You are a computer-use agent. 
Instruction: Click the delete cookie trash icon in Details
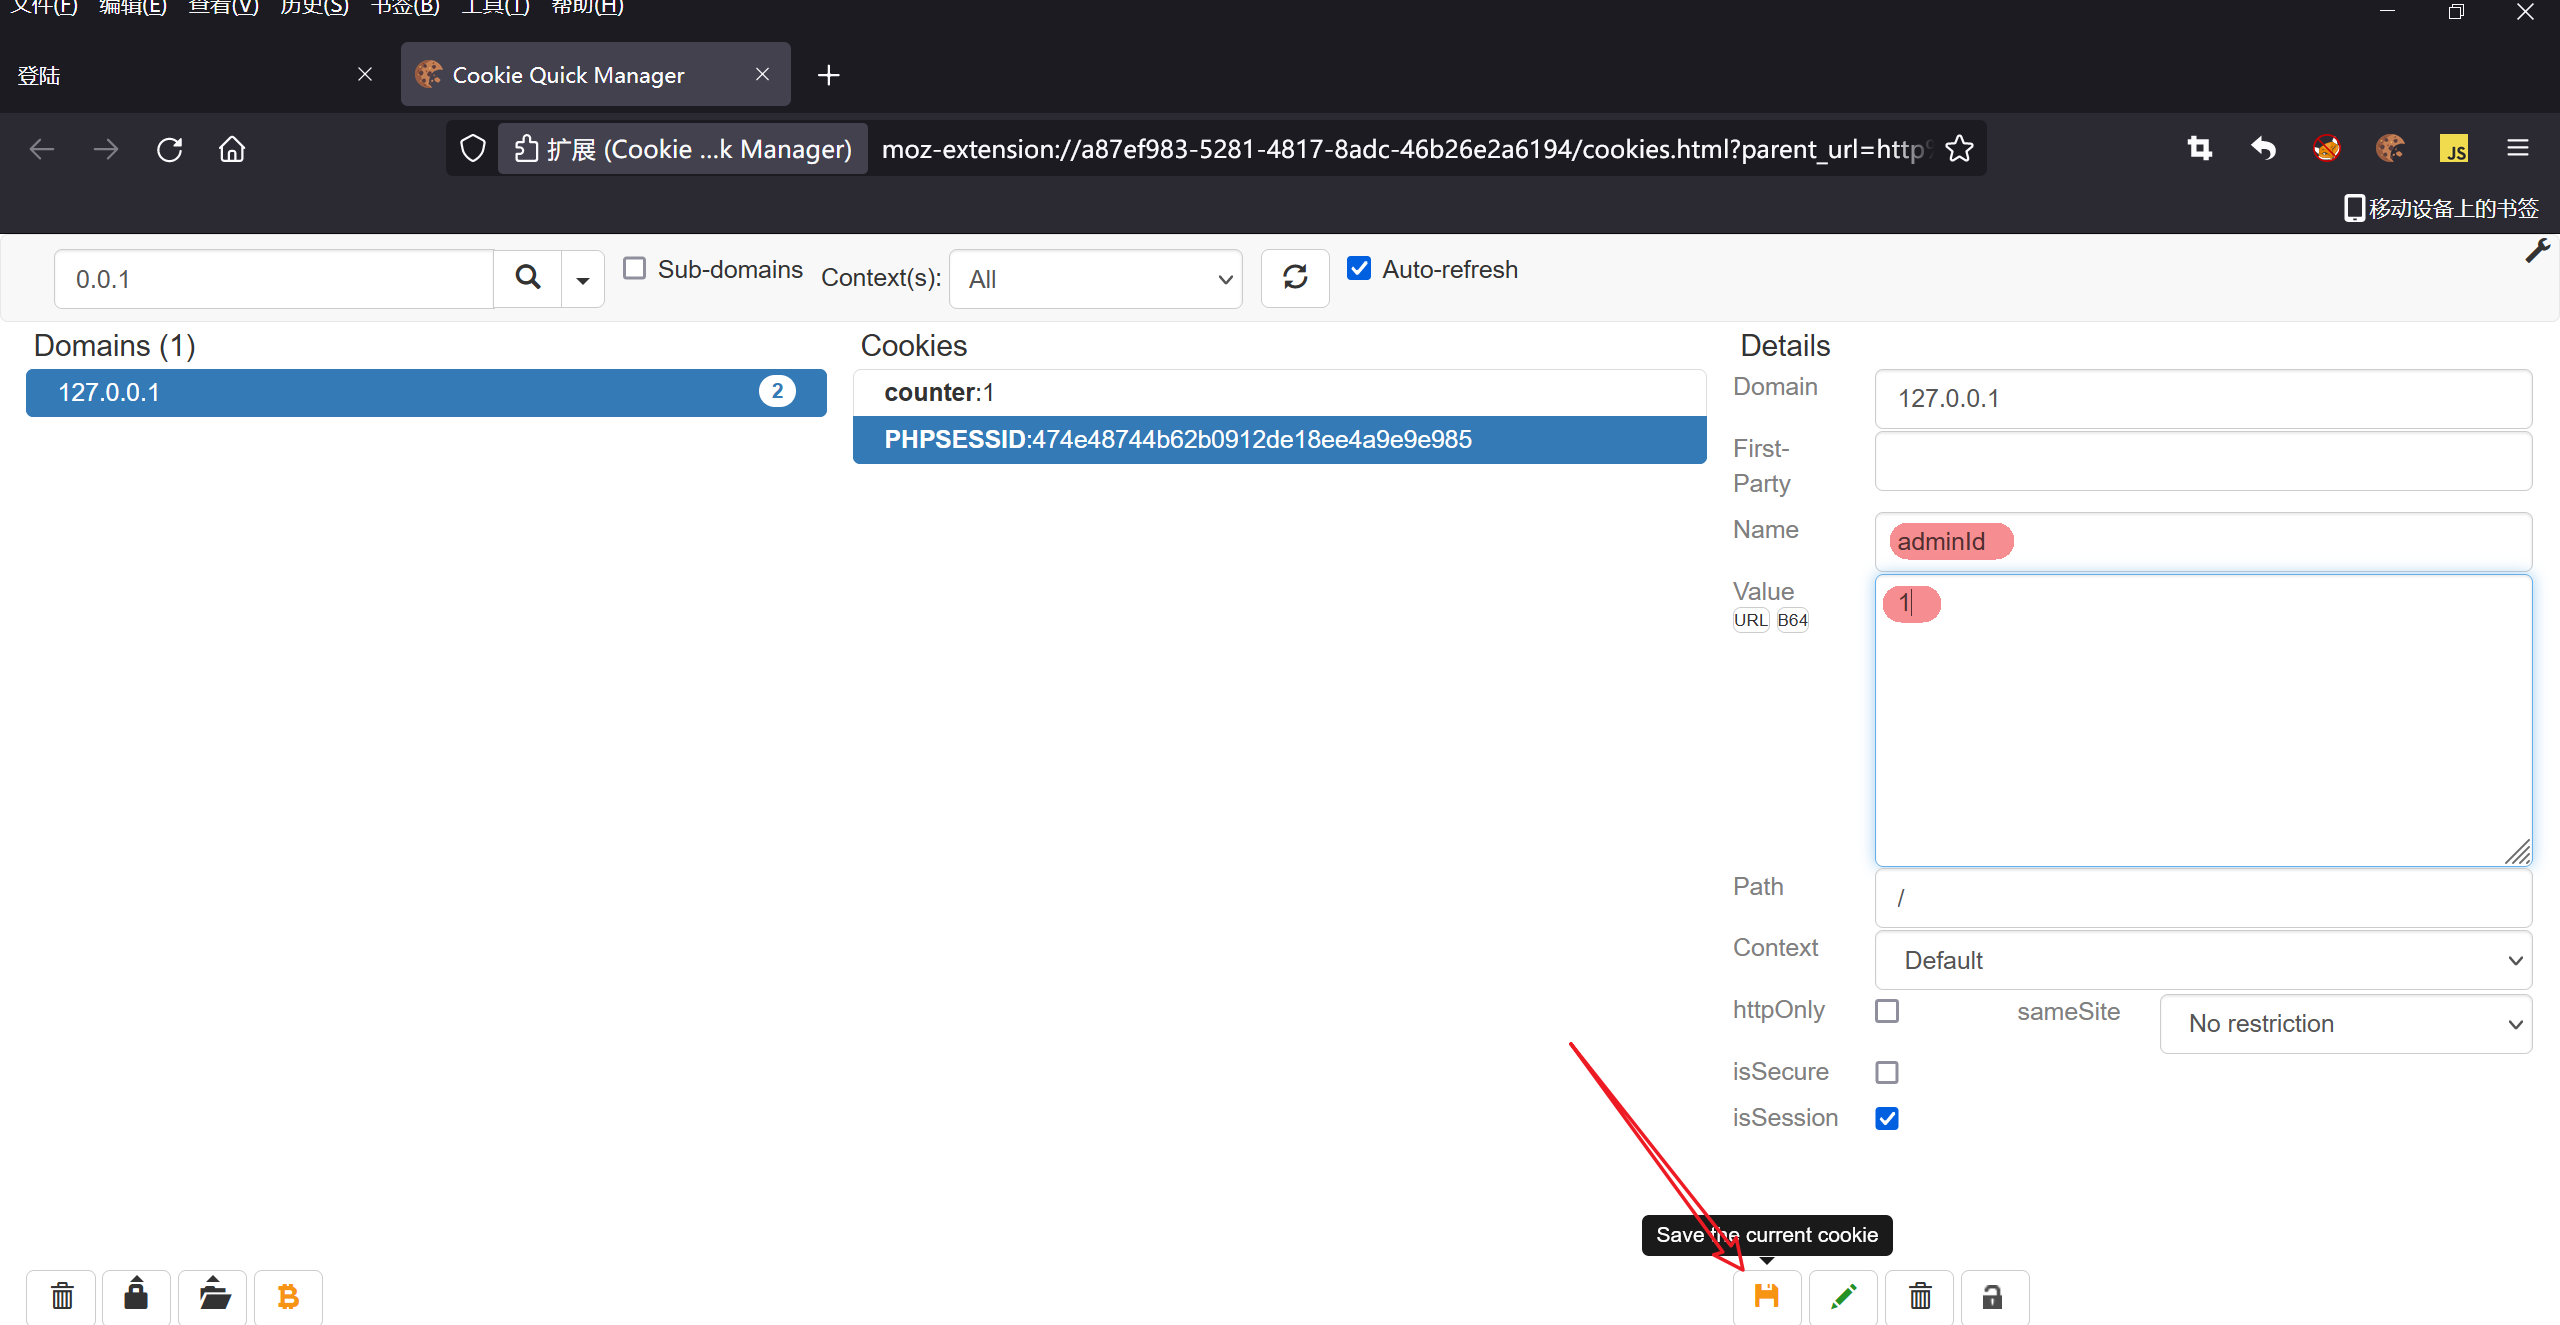(1919, 1296)
